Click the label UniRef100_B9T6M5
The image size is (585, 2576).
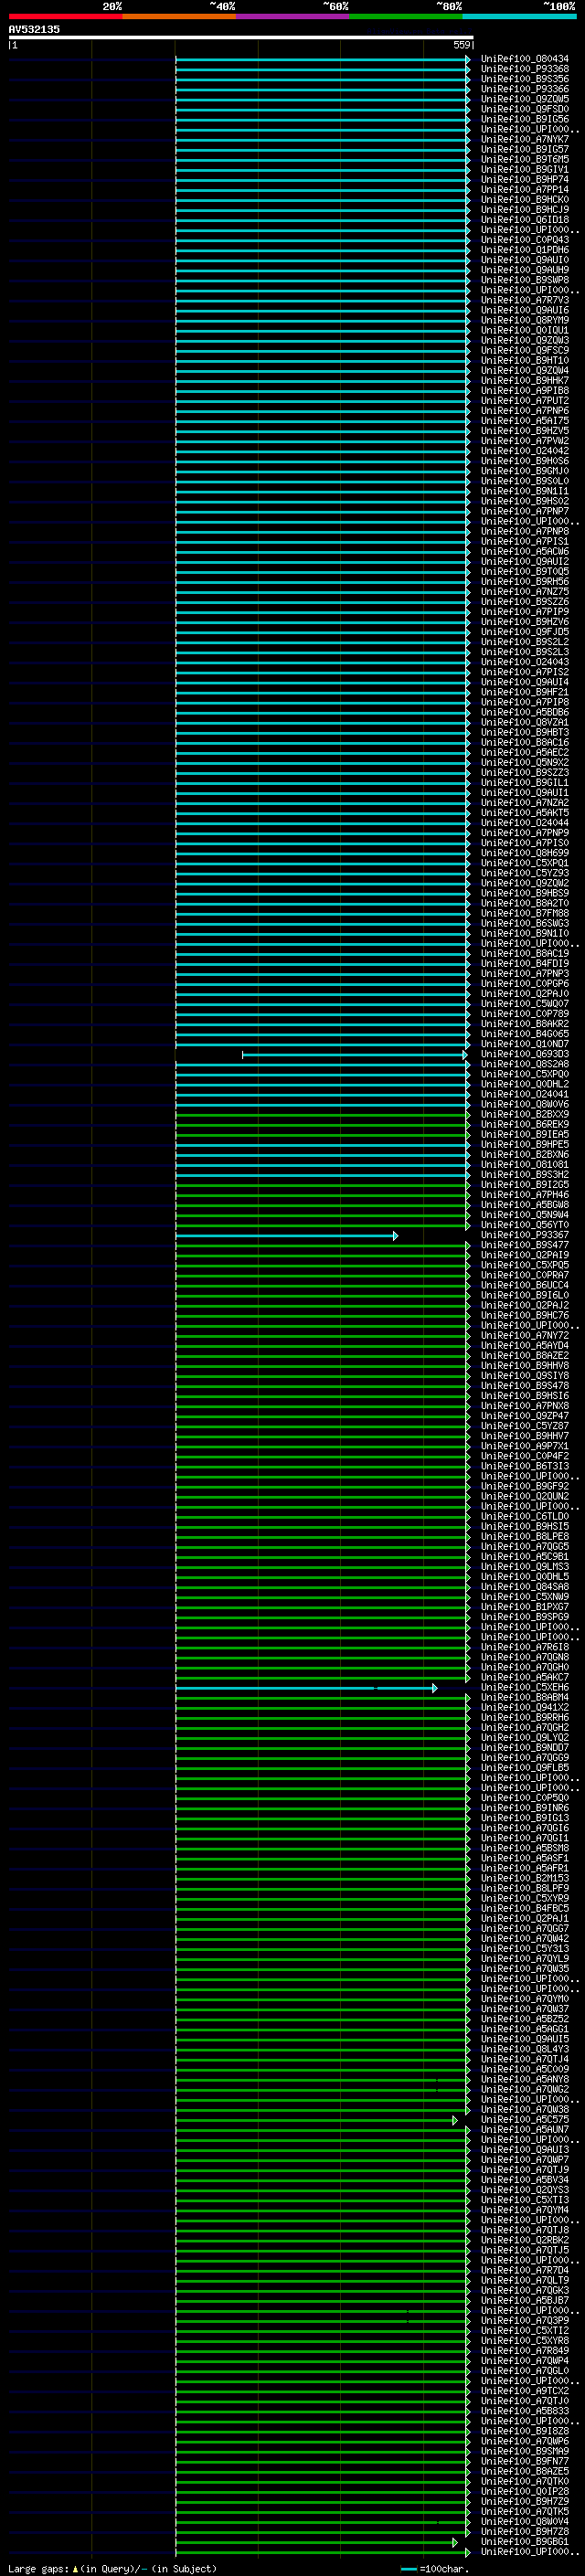[524, 159]
